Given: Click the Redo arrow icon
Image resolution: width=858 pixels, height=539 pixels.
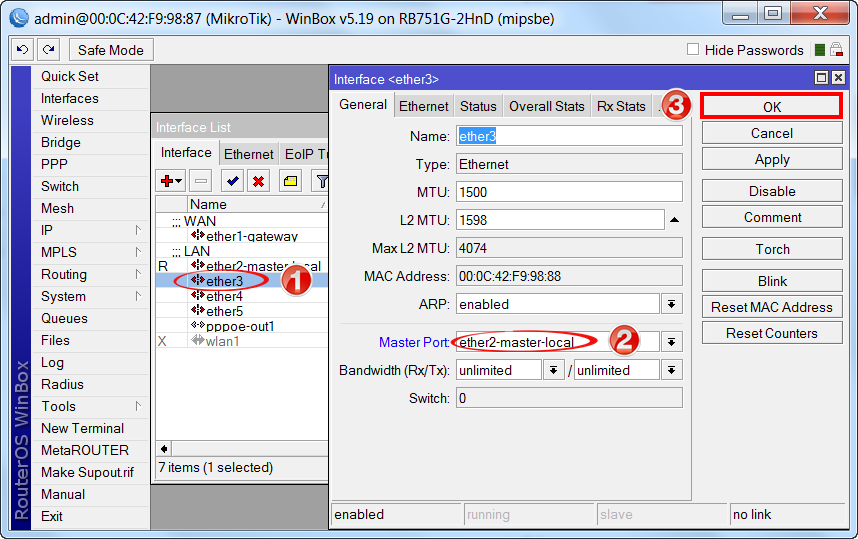Looking at the screenshot, I should click(x=49, y=50).
